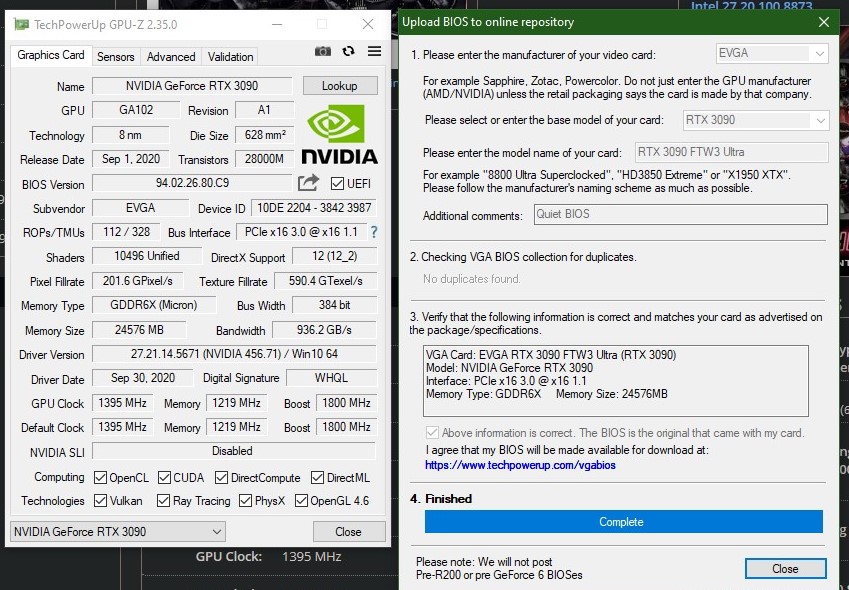Click the VGA Card info summary box

click(x=616, y=381)
